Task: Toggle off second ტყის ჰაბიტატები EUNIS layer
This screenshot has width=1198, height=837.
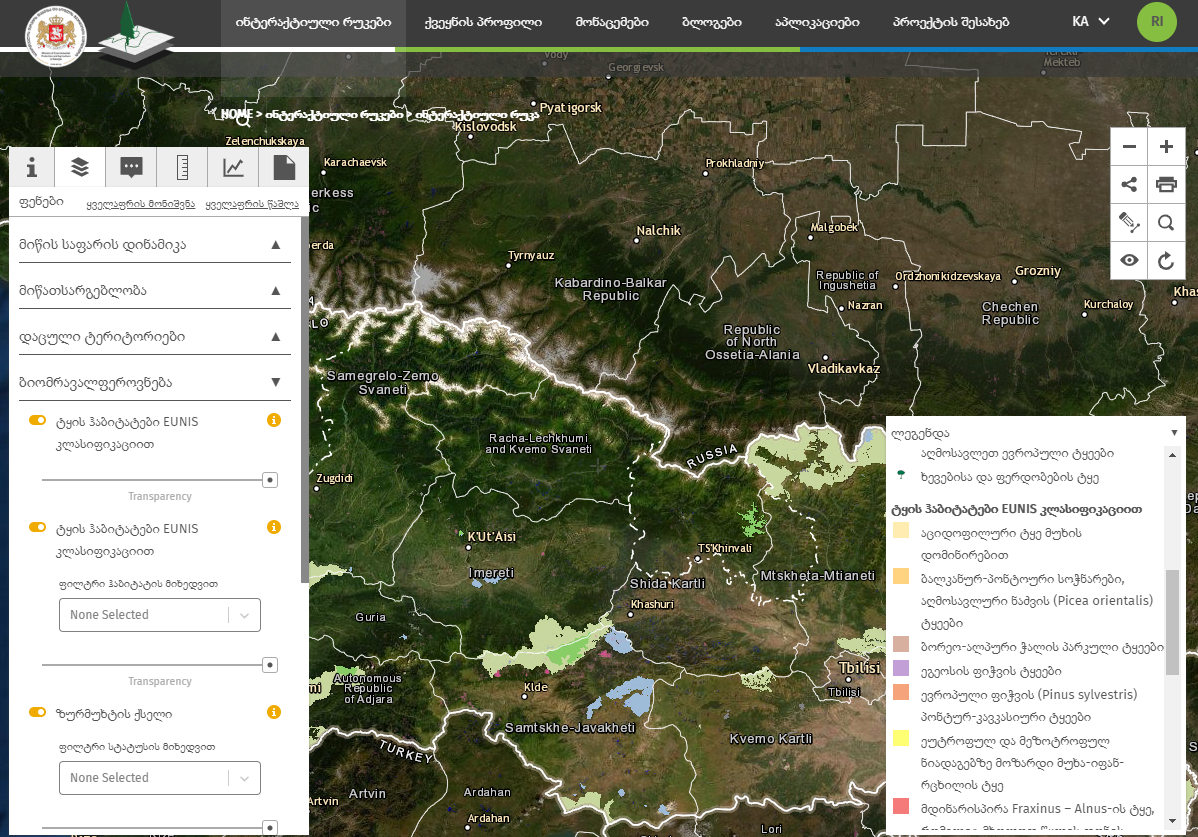Action: click(37, 527)
